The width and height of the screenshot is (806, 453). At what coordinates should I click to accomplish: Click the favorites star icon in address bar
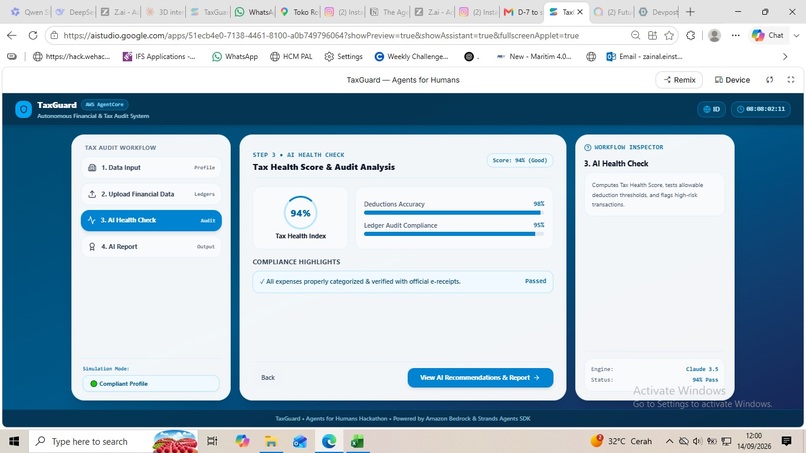click(x=669, y=35)
